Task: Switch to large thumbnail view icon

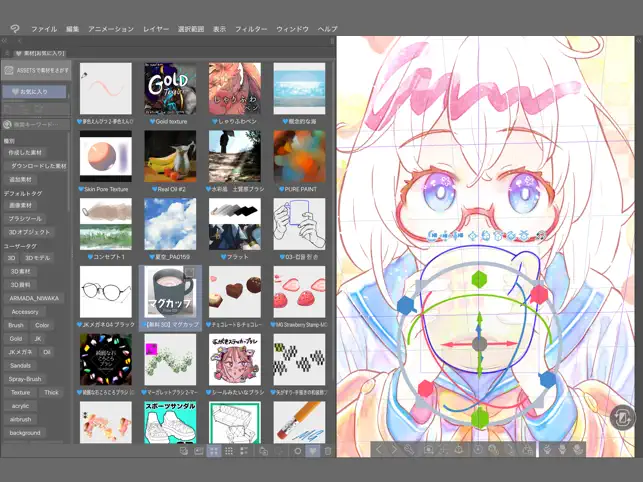Action: point(214,451)
